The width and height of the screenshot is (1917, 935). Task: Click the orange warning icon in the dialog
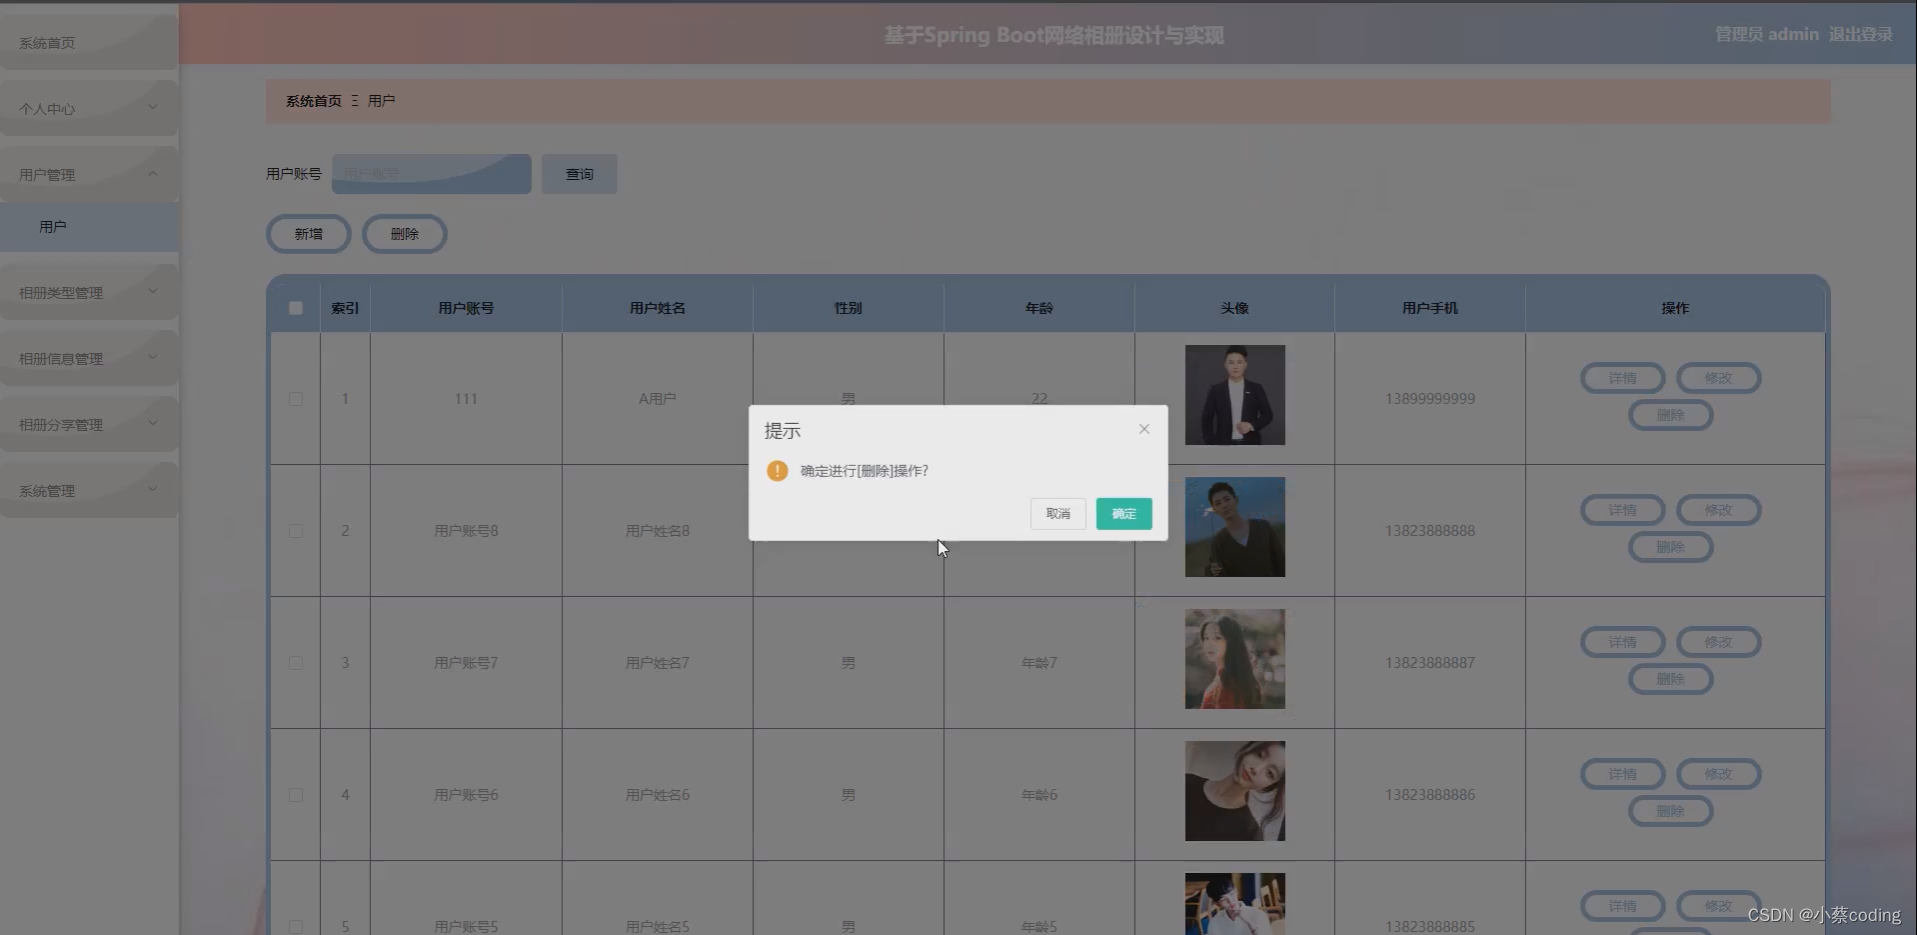click(777, 471)
